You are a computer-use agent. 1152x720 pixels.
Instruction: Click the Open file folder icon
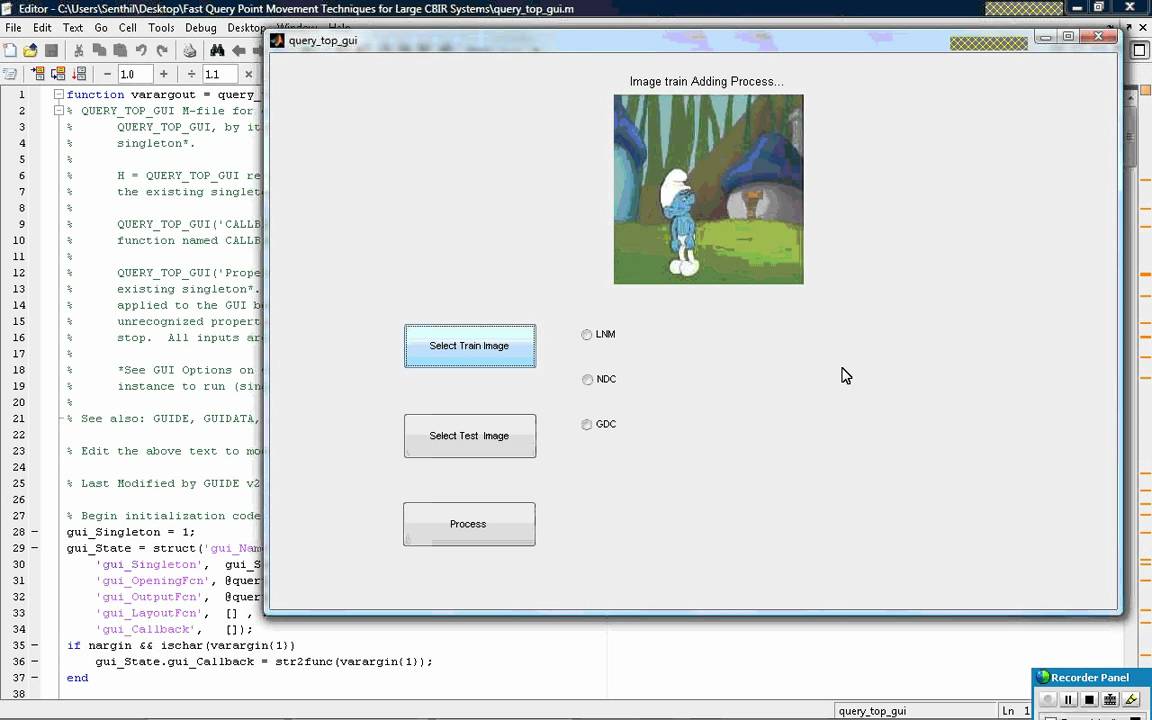[x=30, y=50]
